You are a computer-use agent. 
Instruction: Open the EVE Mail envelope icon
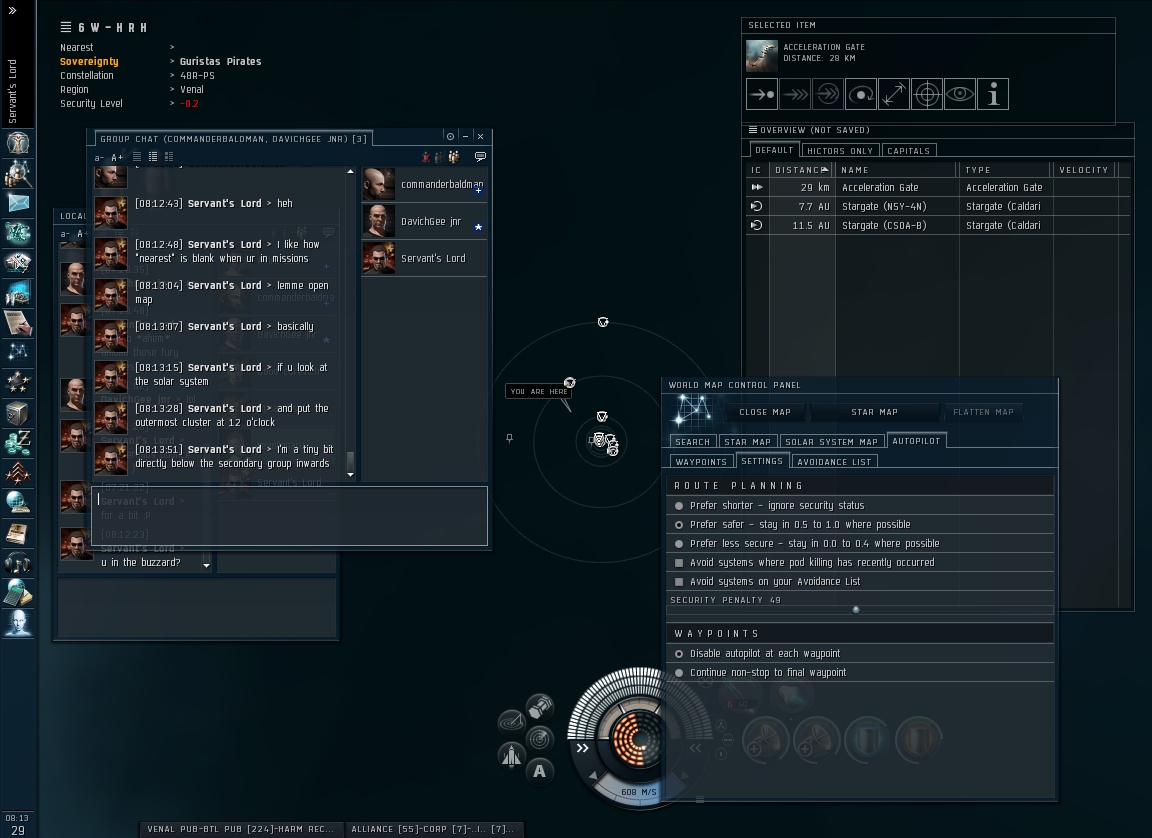point(18,203)
